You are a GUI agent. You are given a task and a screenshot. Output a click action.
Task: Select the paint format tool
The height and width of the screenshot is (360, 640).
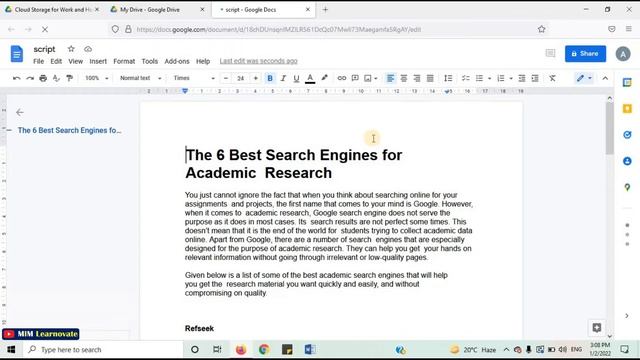click(x=69, y=78)
